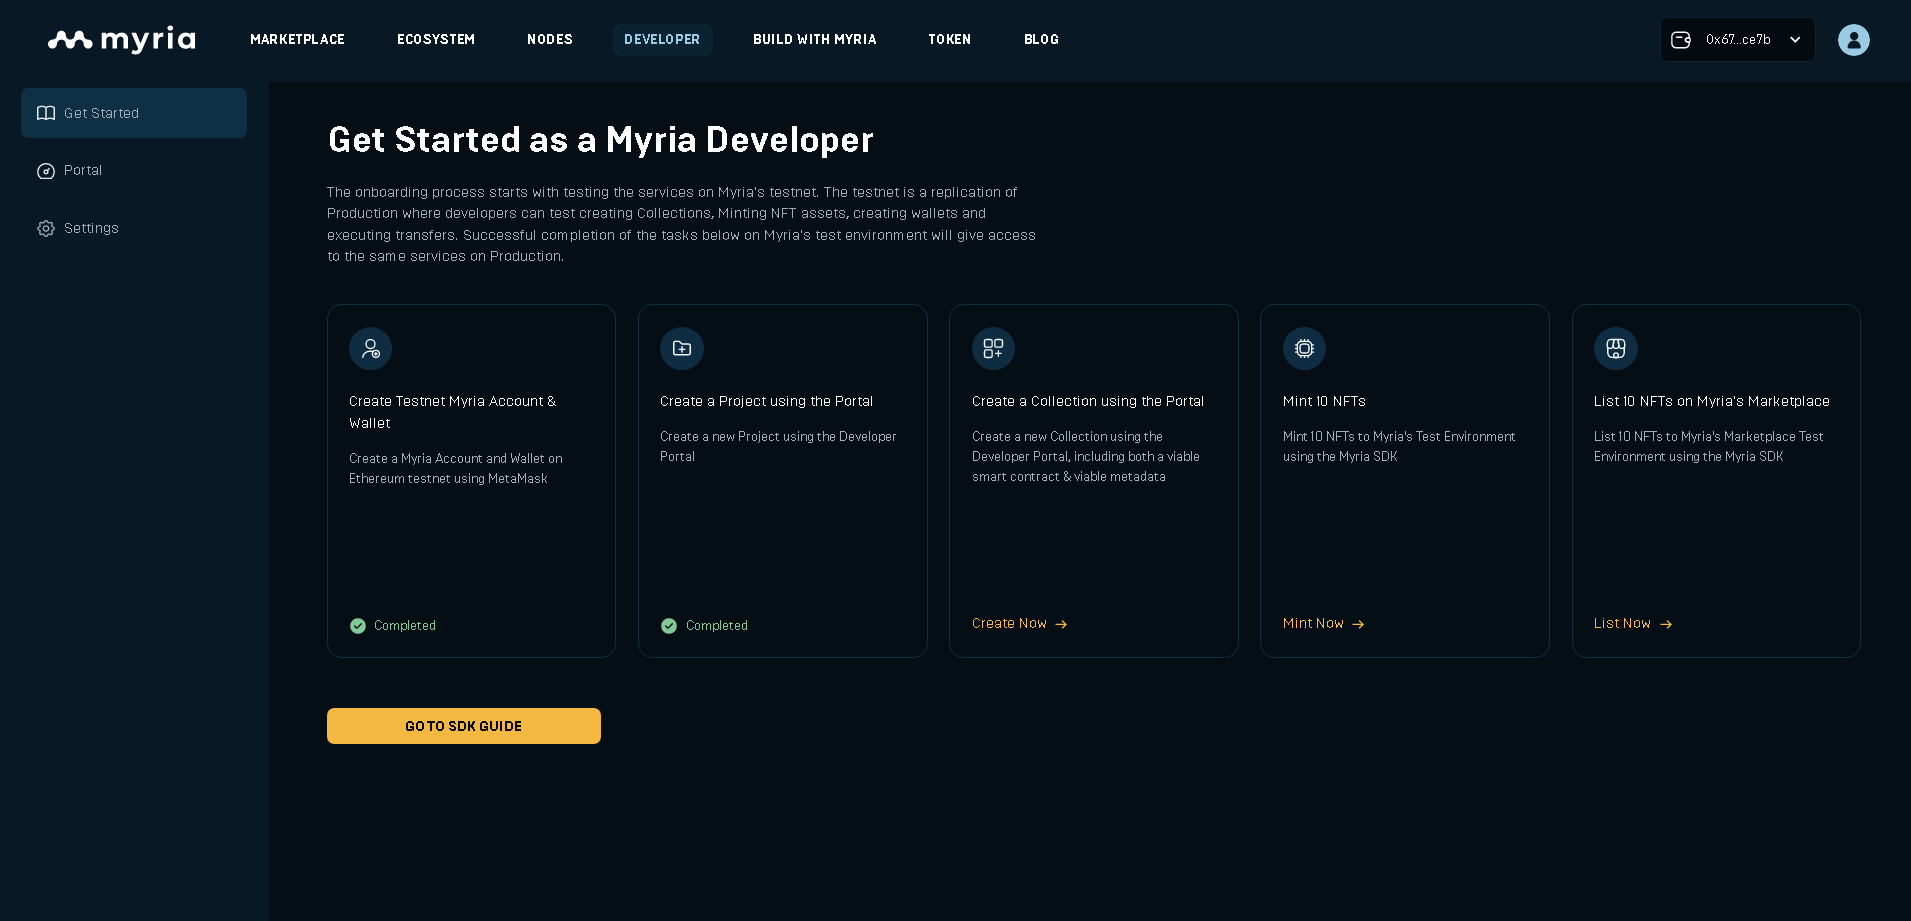This screenshot has width=1911, height=921.
Task: Open the user profile avatar
Action: point(1854,40)
